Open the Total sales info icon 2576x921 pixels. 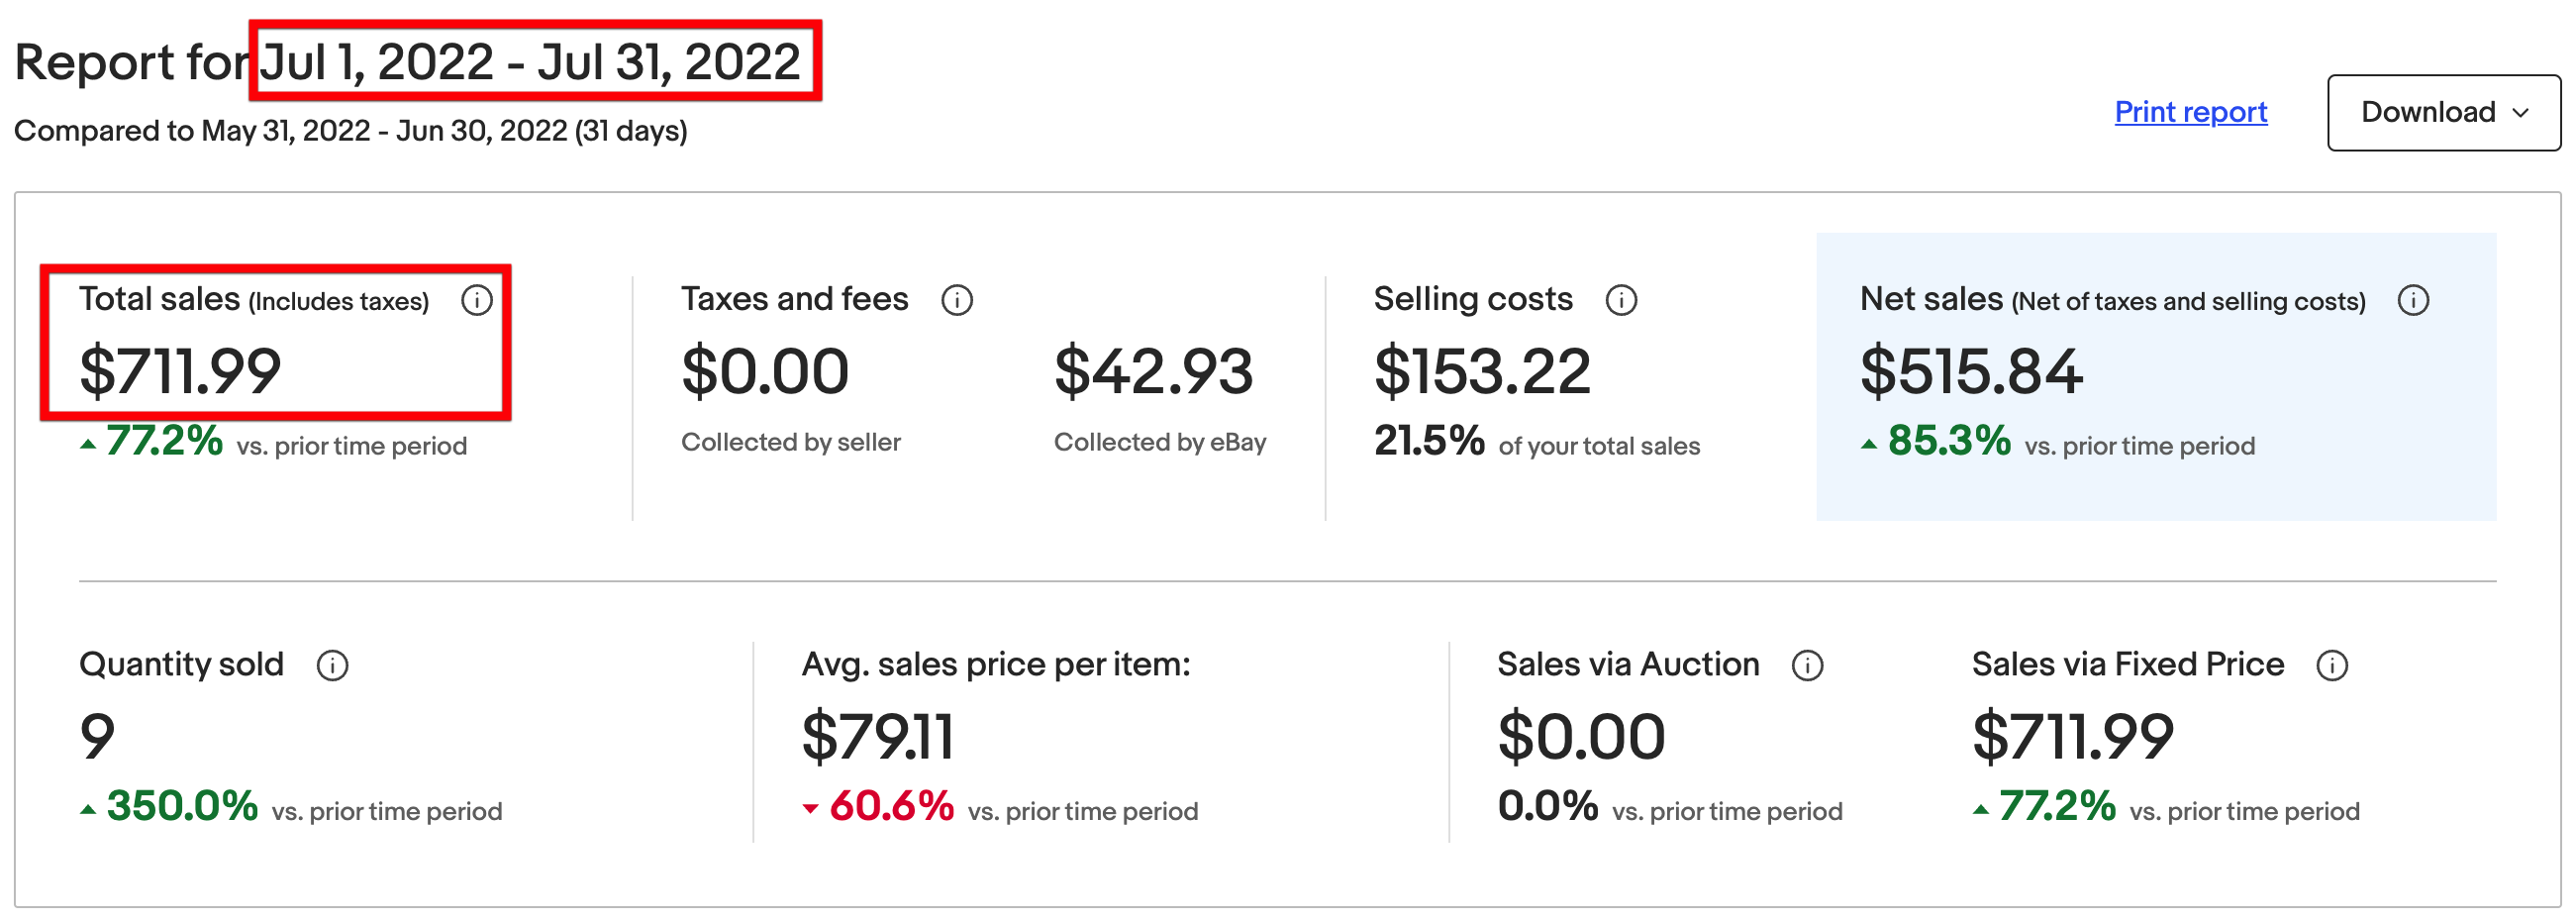pyautogui.click(x=477, y=300)
